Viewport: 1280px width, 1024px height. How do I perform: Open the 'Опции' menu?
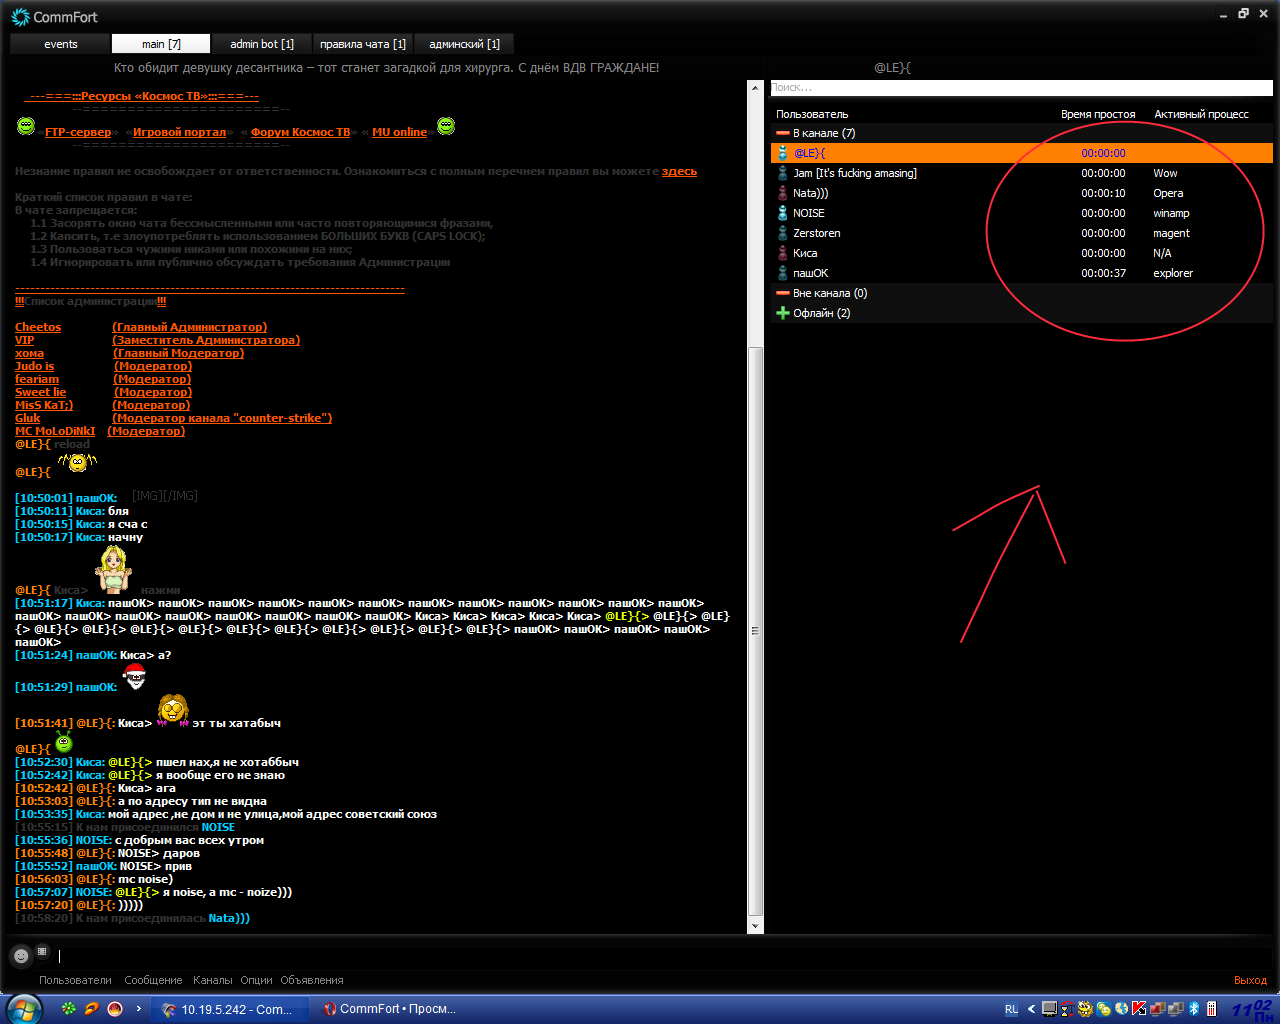(256, 980)
